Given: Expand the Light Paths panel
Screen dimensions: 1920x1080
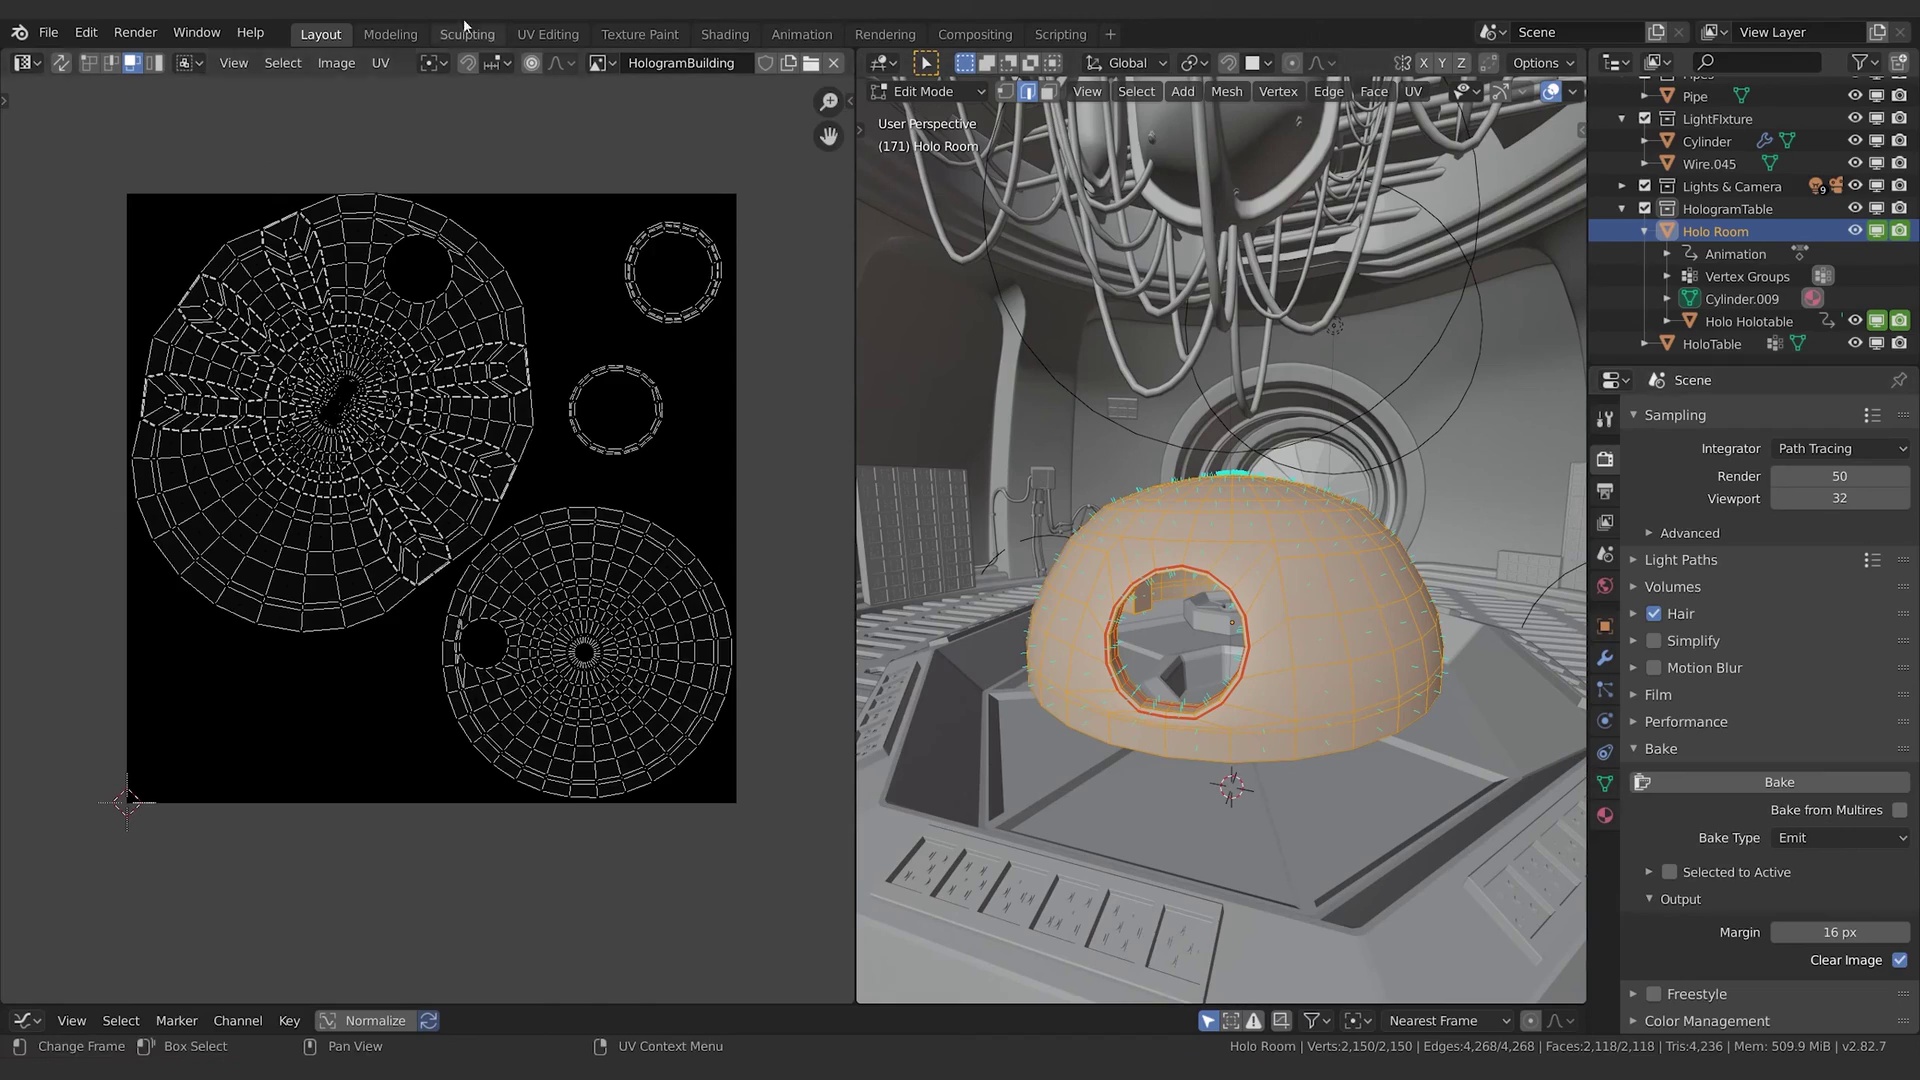Looking at the screenshot, I should point(1680,560).
